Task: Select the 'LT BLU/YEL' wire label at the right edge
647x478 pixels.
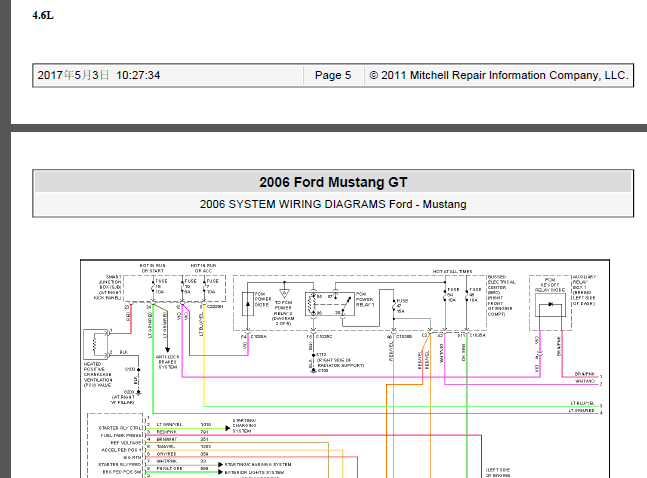Action: pyautogui.click(x=583, y=403)
